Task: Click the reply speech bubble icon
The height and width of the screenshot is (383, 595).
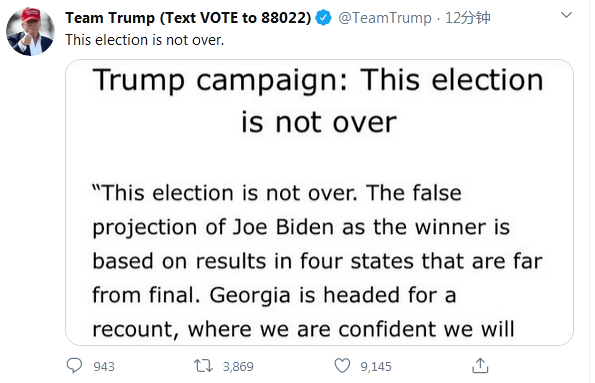Action: (74, 366)
